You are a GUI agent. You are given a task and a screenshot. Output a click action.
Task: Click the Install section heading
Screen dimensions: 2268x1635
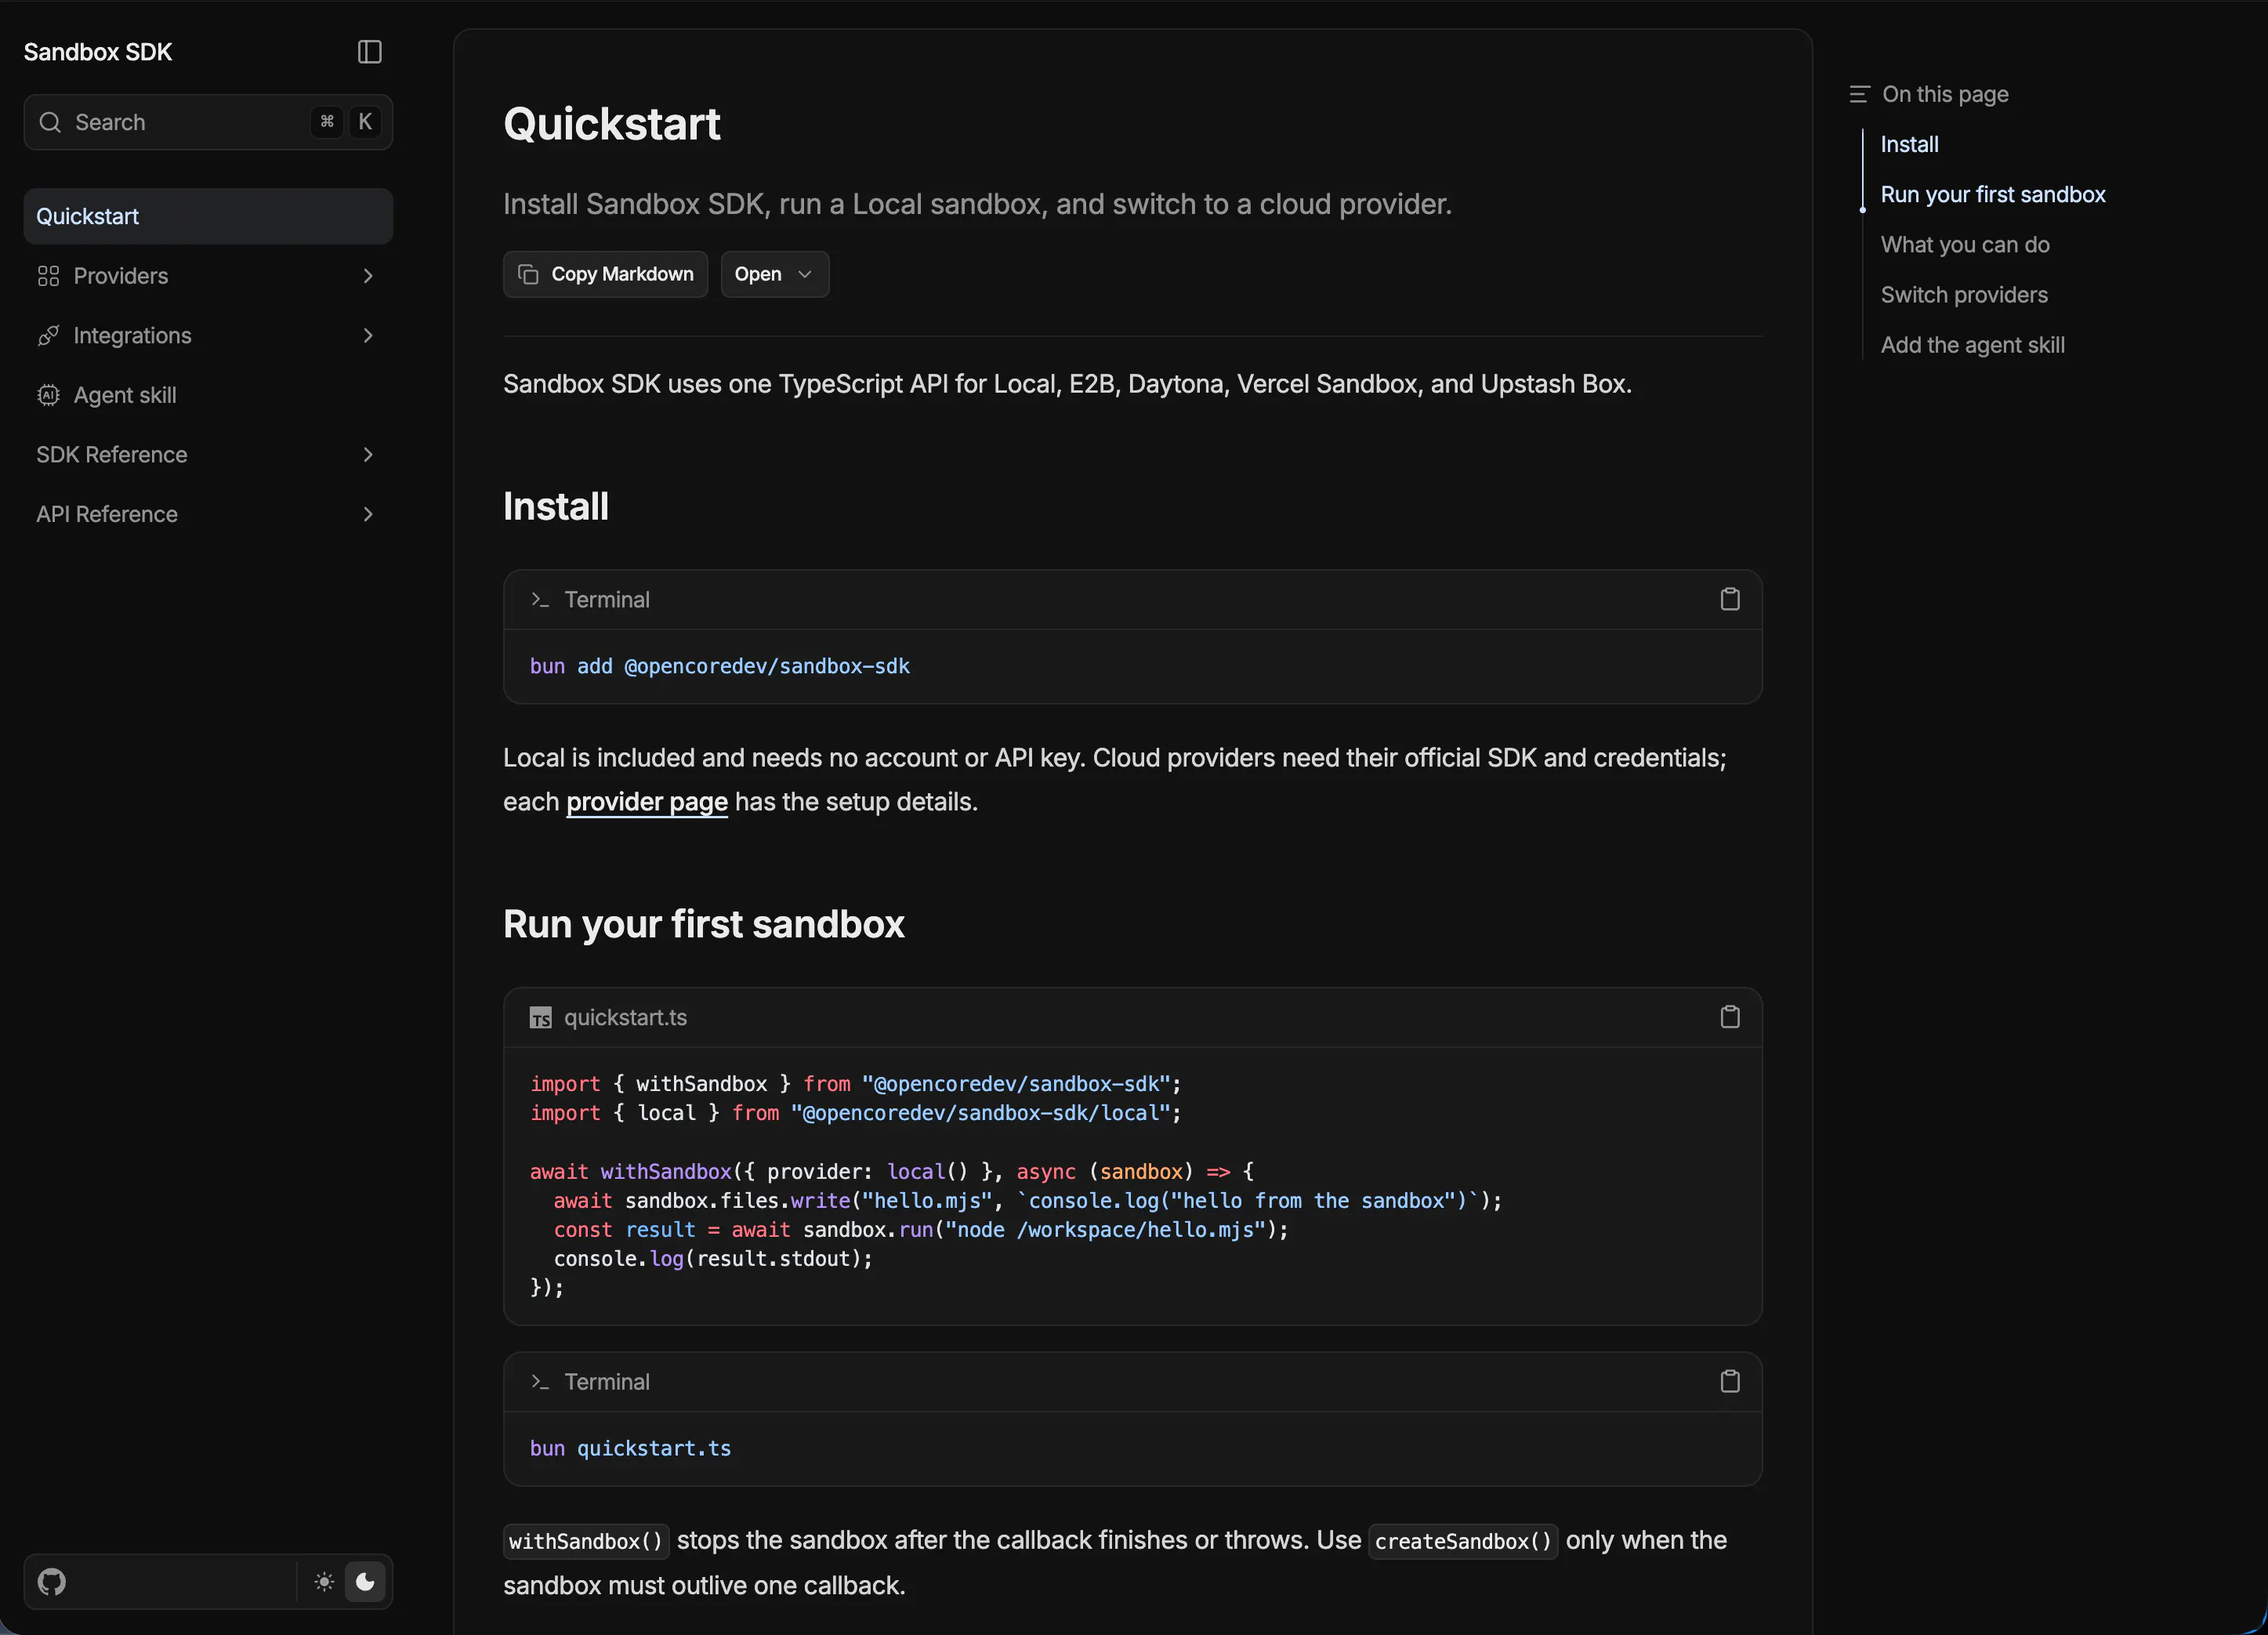[556, 507]
